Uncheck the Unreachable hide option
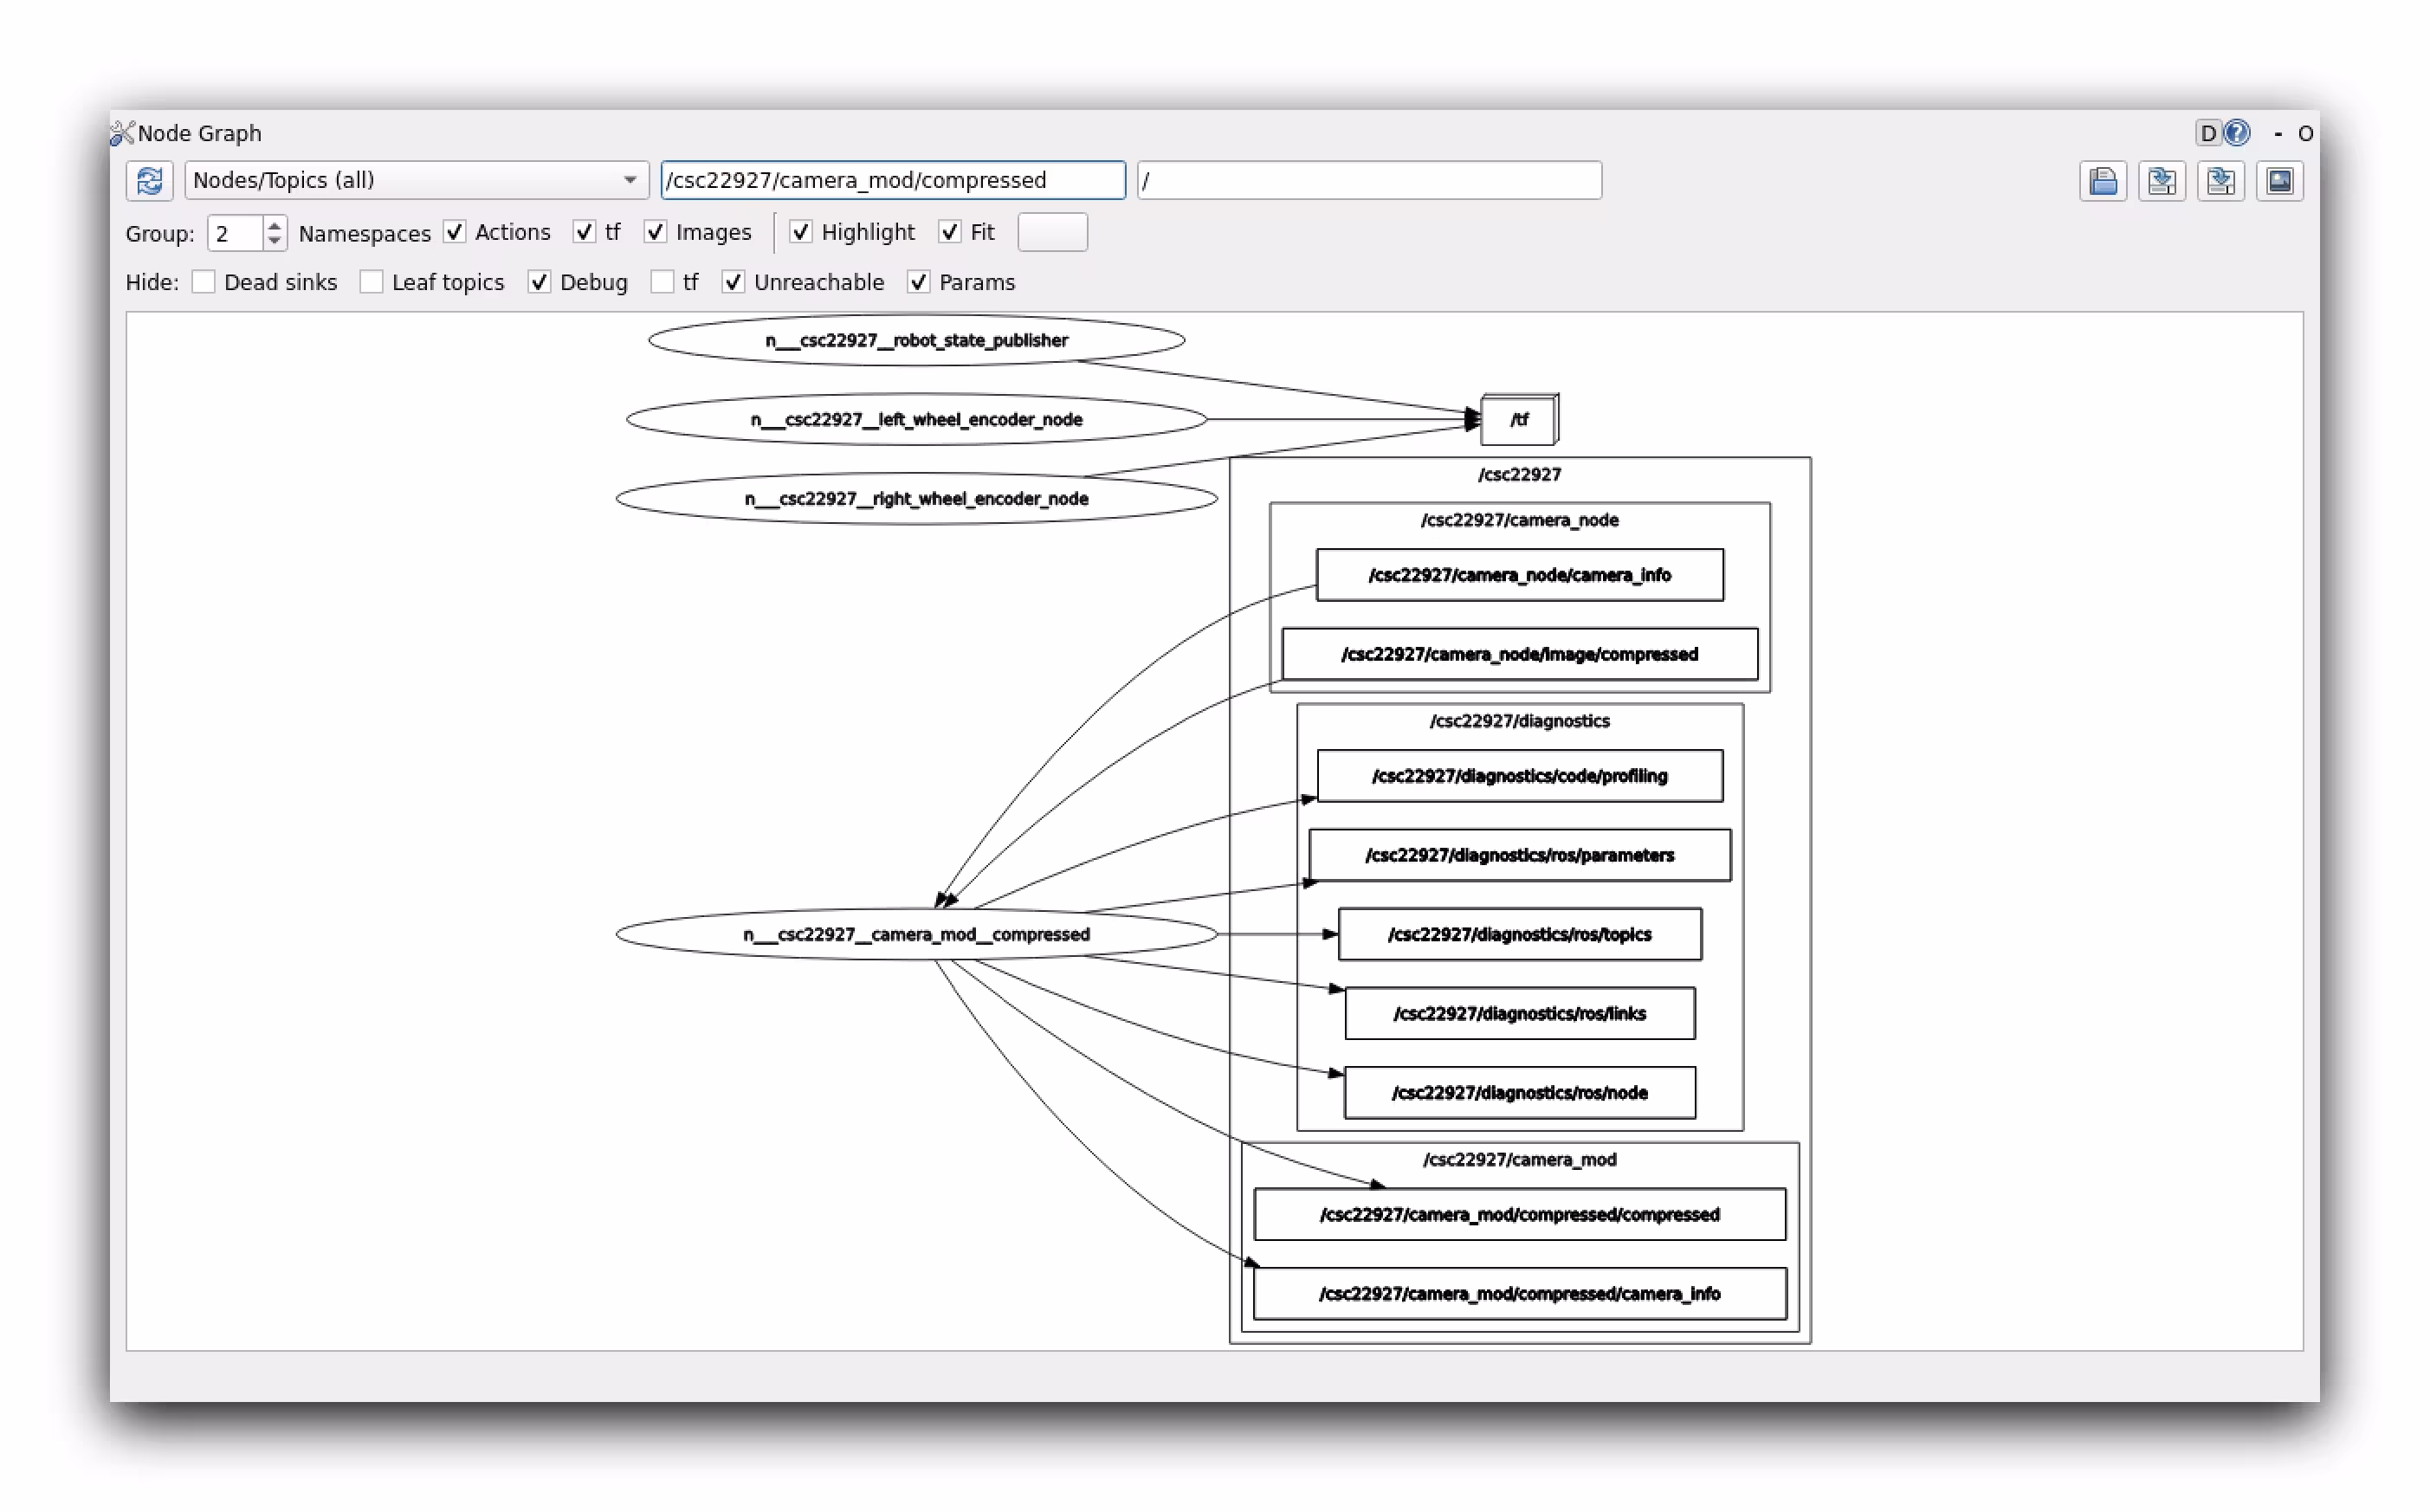 733,282
